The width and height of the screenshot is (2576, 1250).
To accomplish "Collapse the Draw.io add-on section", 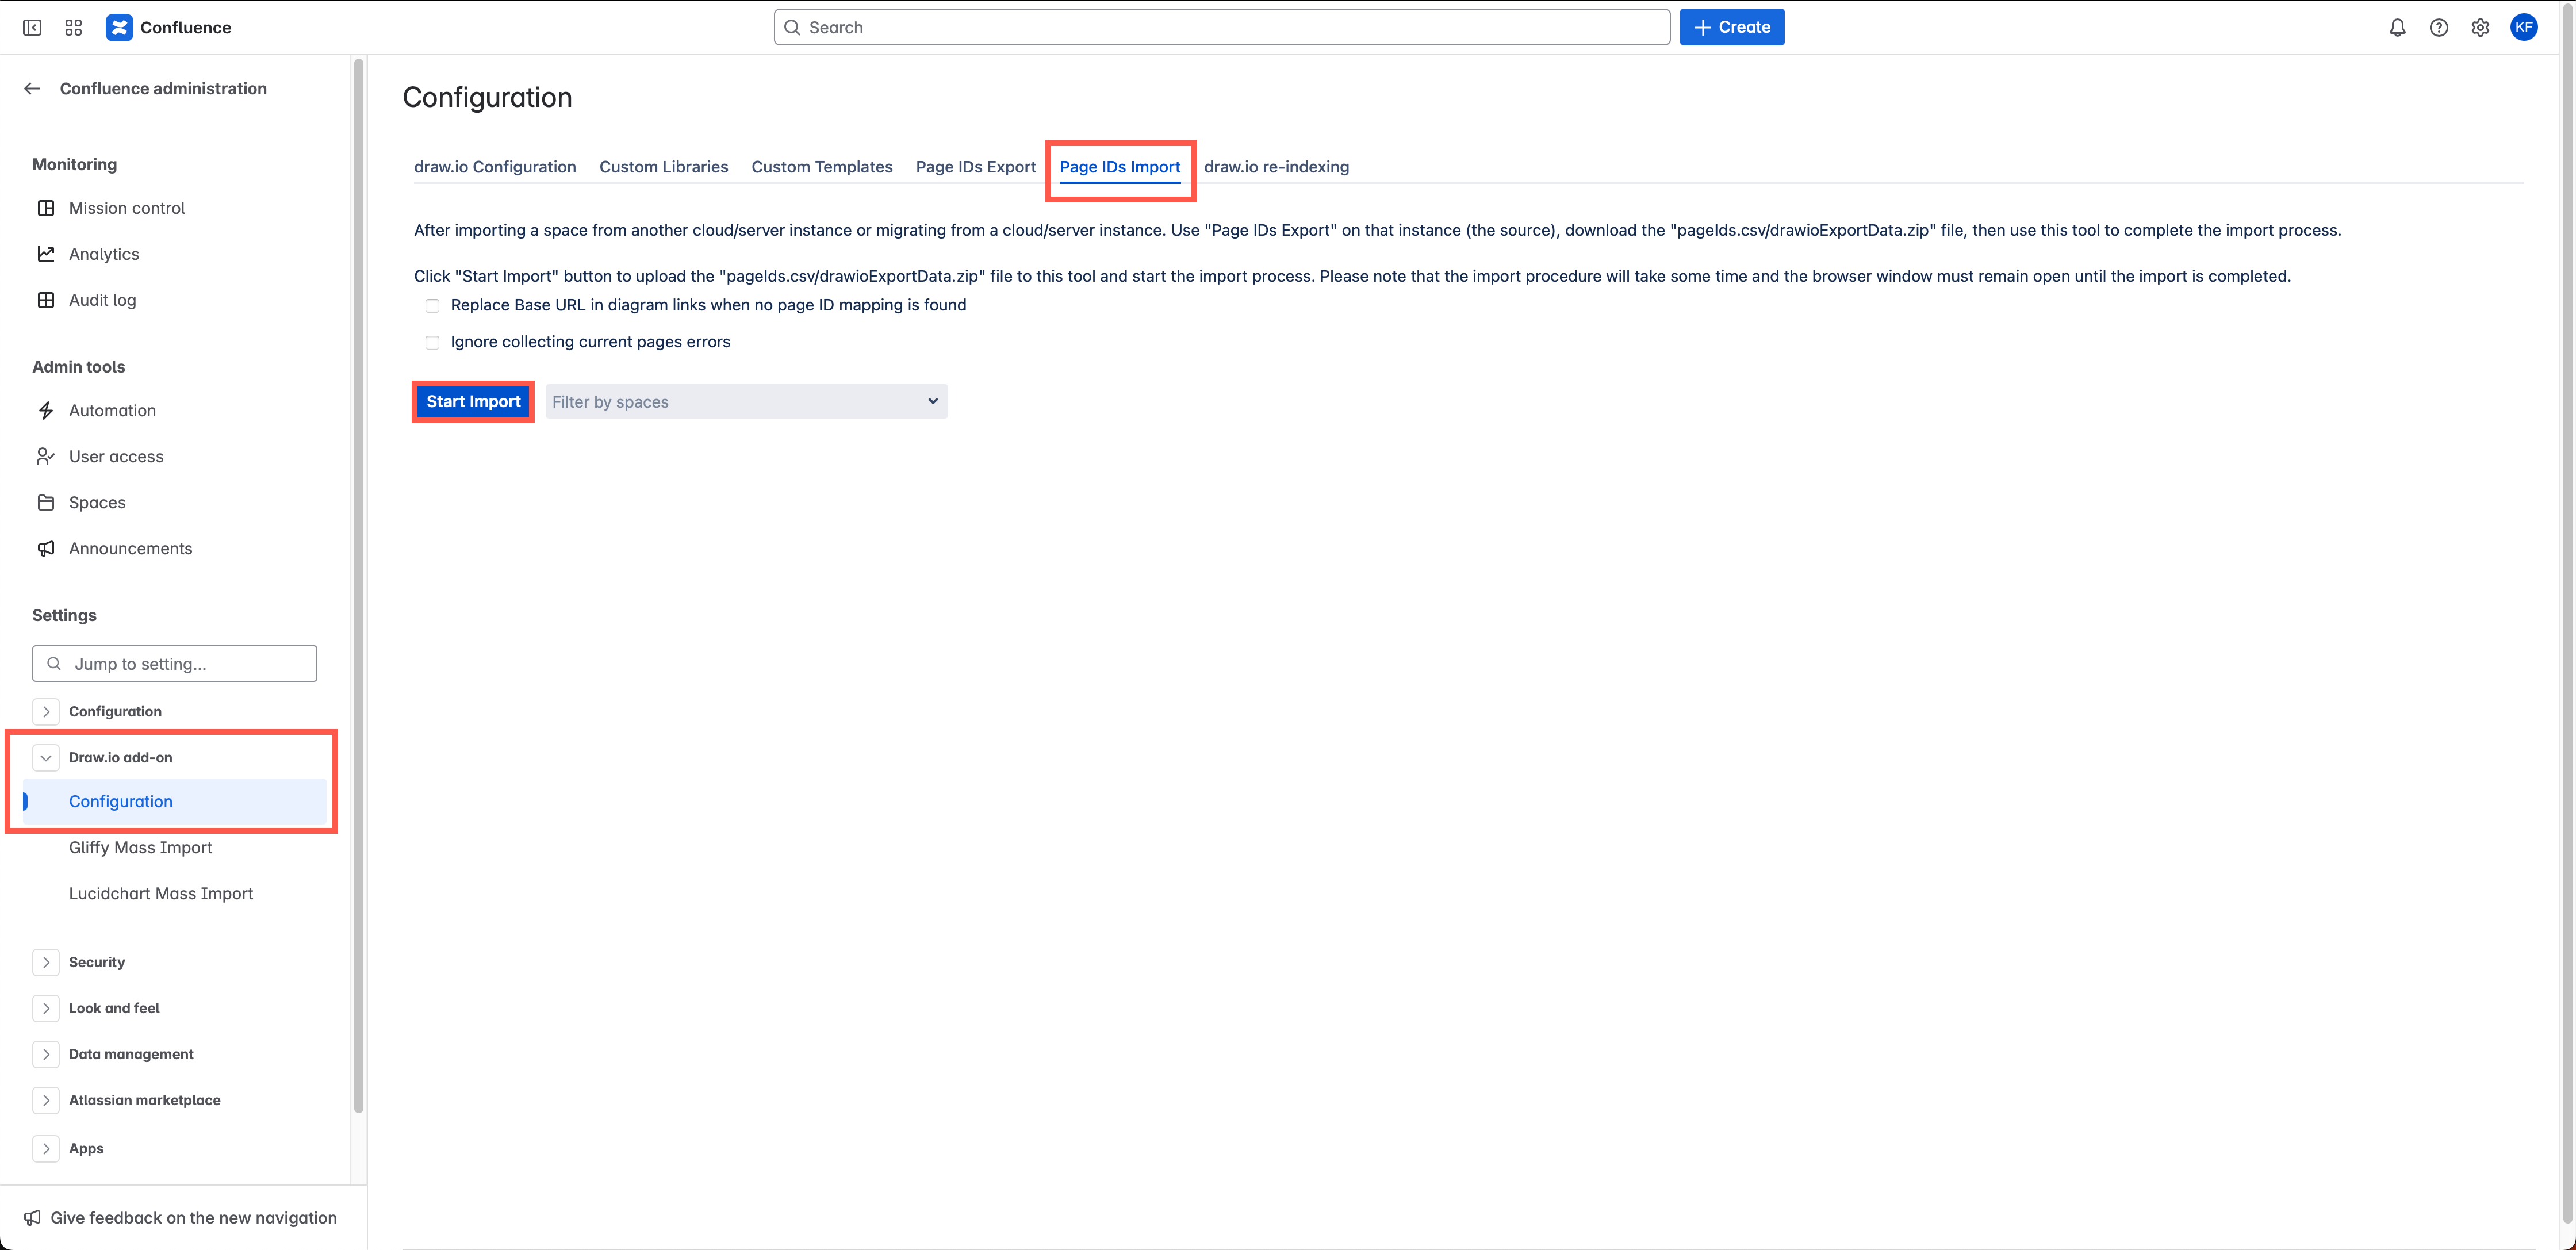I will [46, 757].
